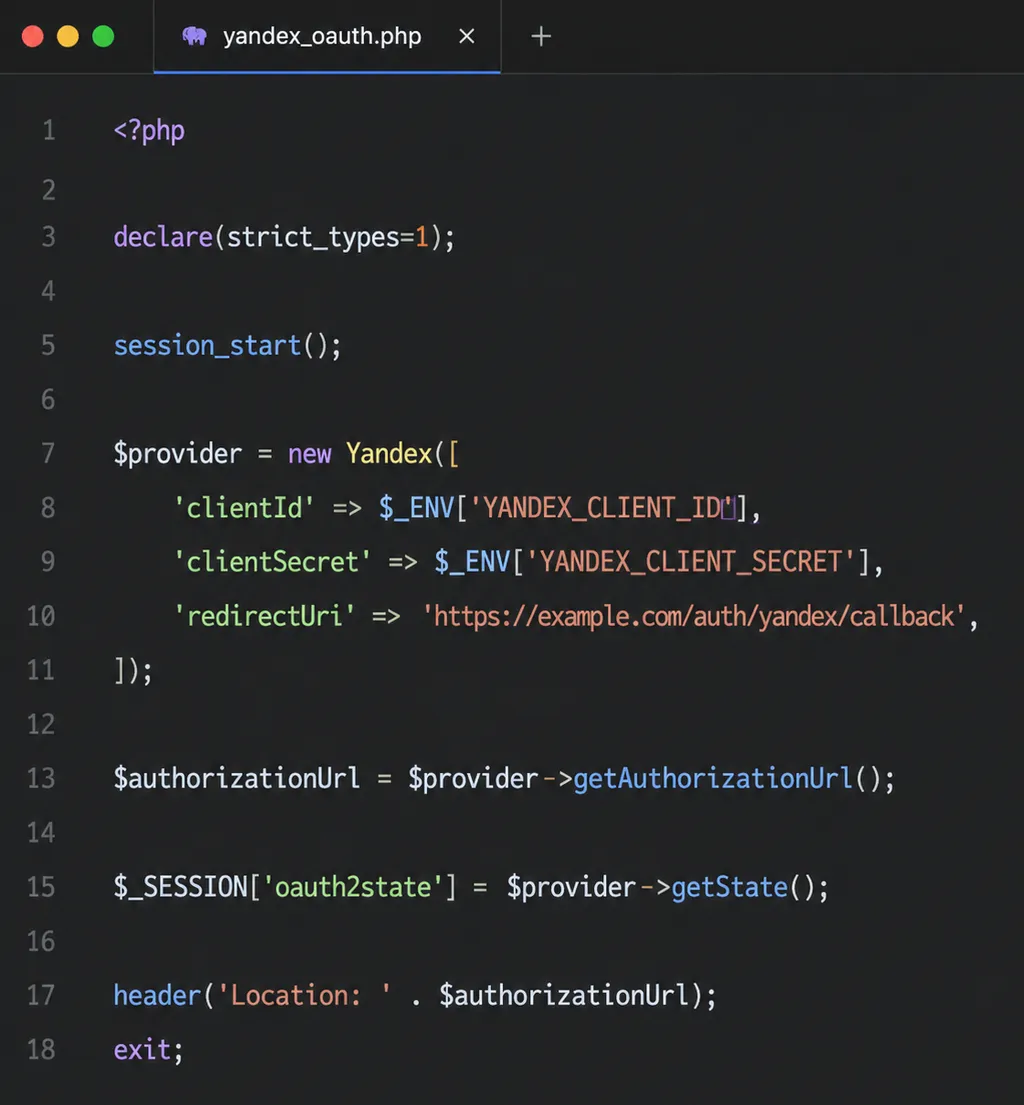Click the 'clientSecret' array key
This screenshot has height=1105, width=1024.
click(x=272, y=562)
